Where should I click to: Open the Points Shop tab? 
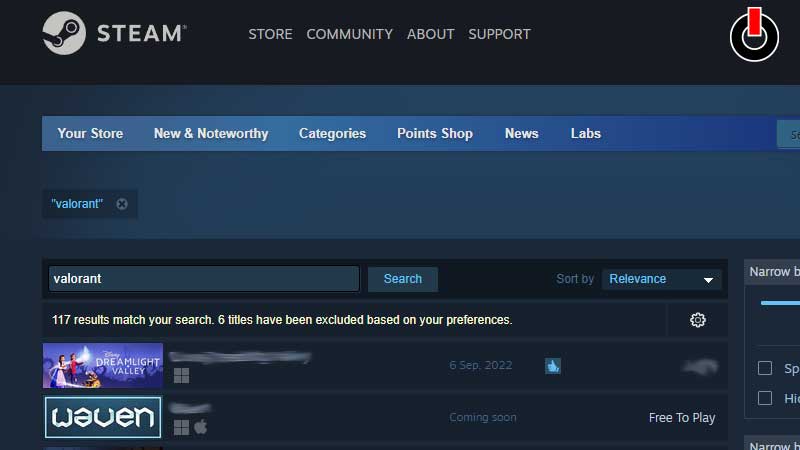pyautogui.click(x=435, y=134)
